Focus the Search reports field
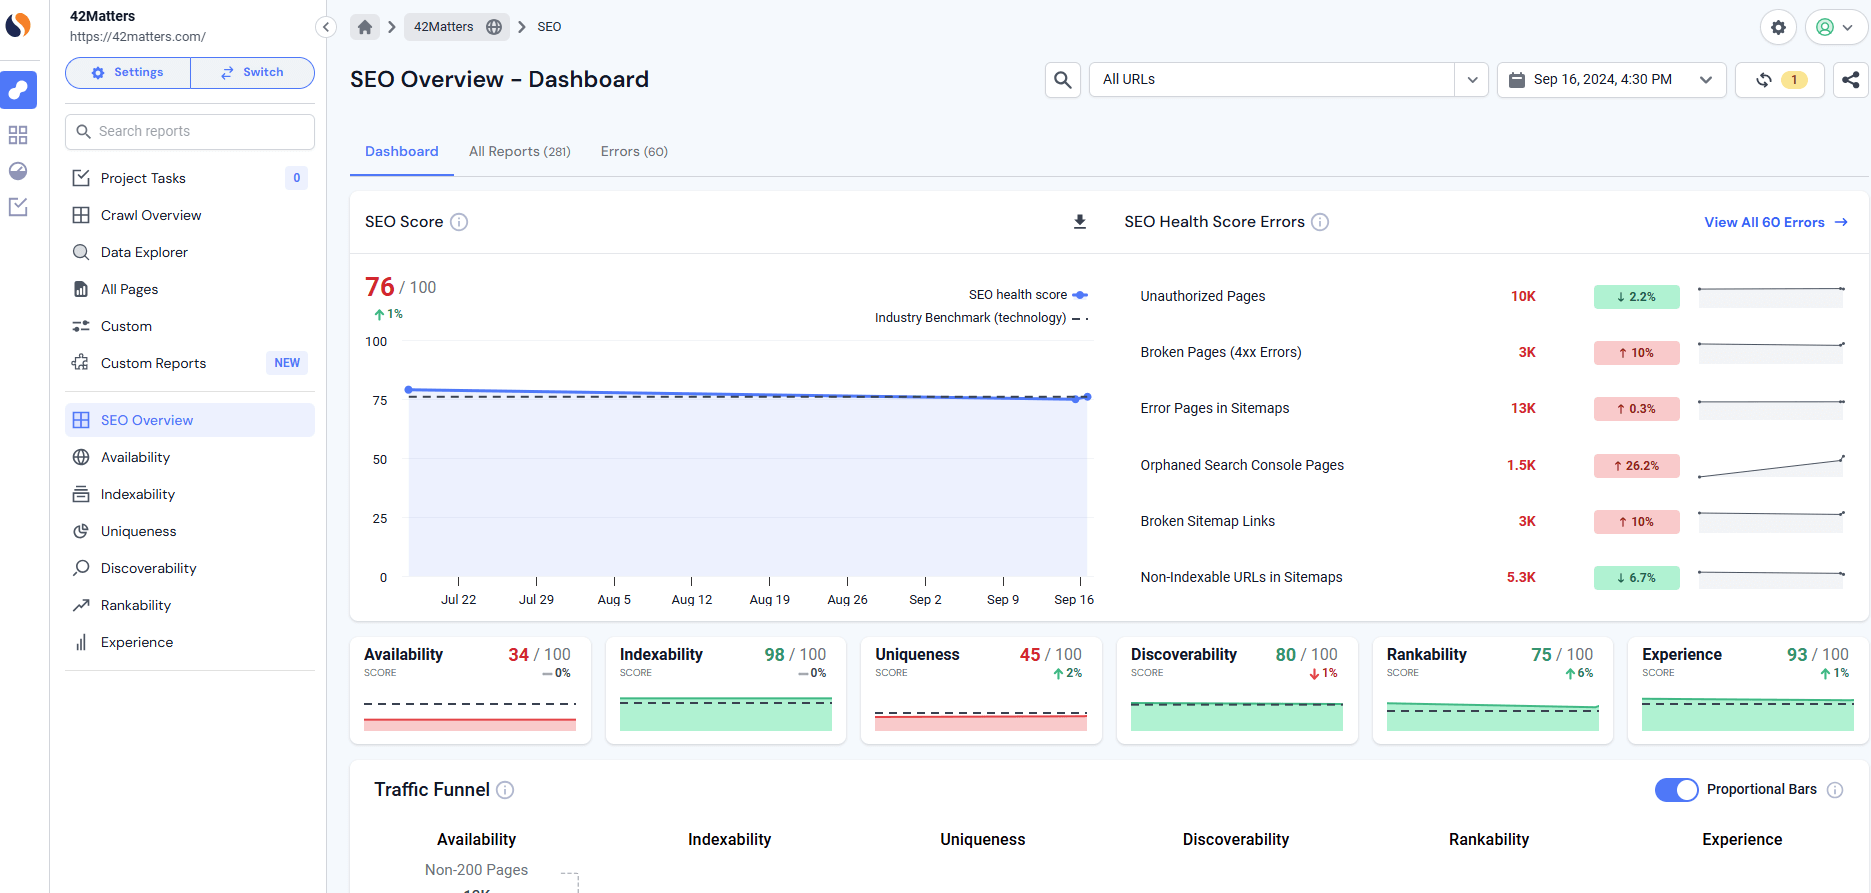 point(190,132)
